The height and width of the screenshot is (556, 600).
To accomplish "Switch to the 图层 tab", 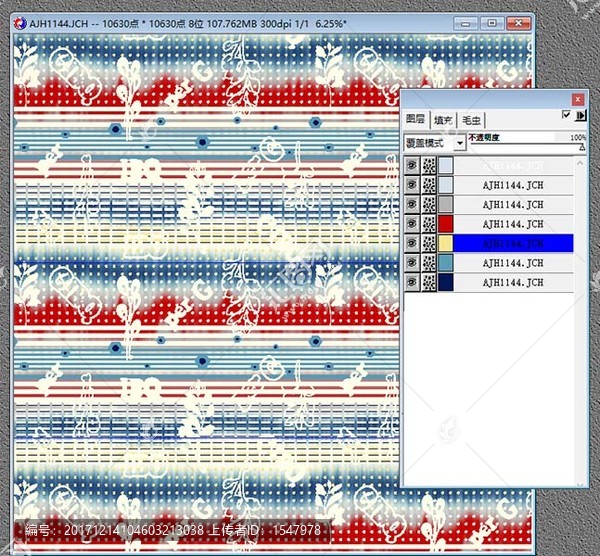I will (415, 119).
